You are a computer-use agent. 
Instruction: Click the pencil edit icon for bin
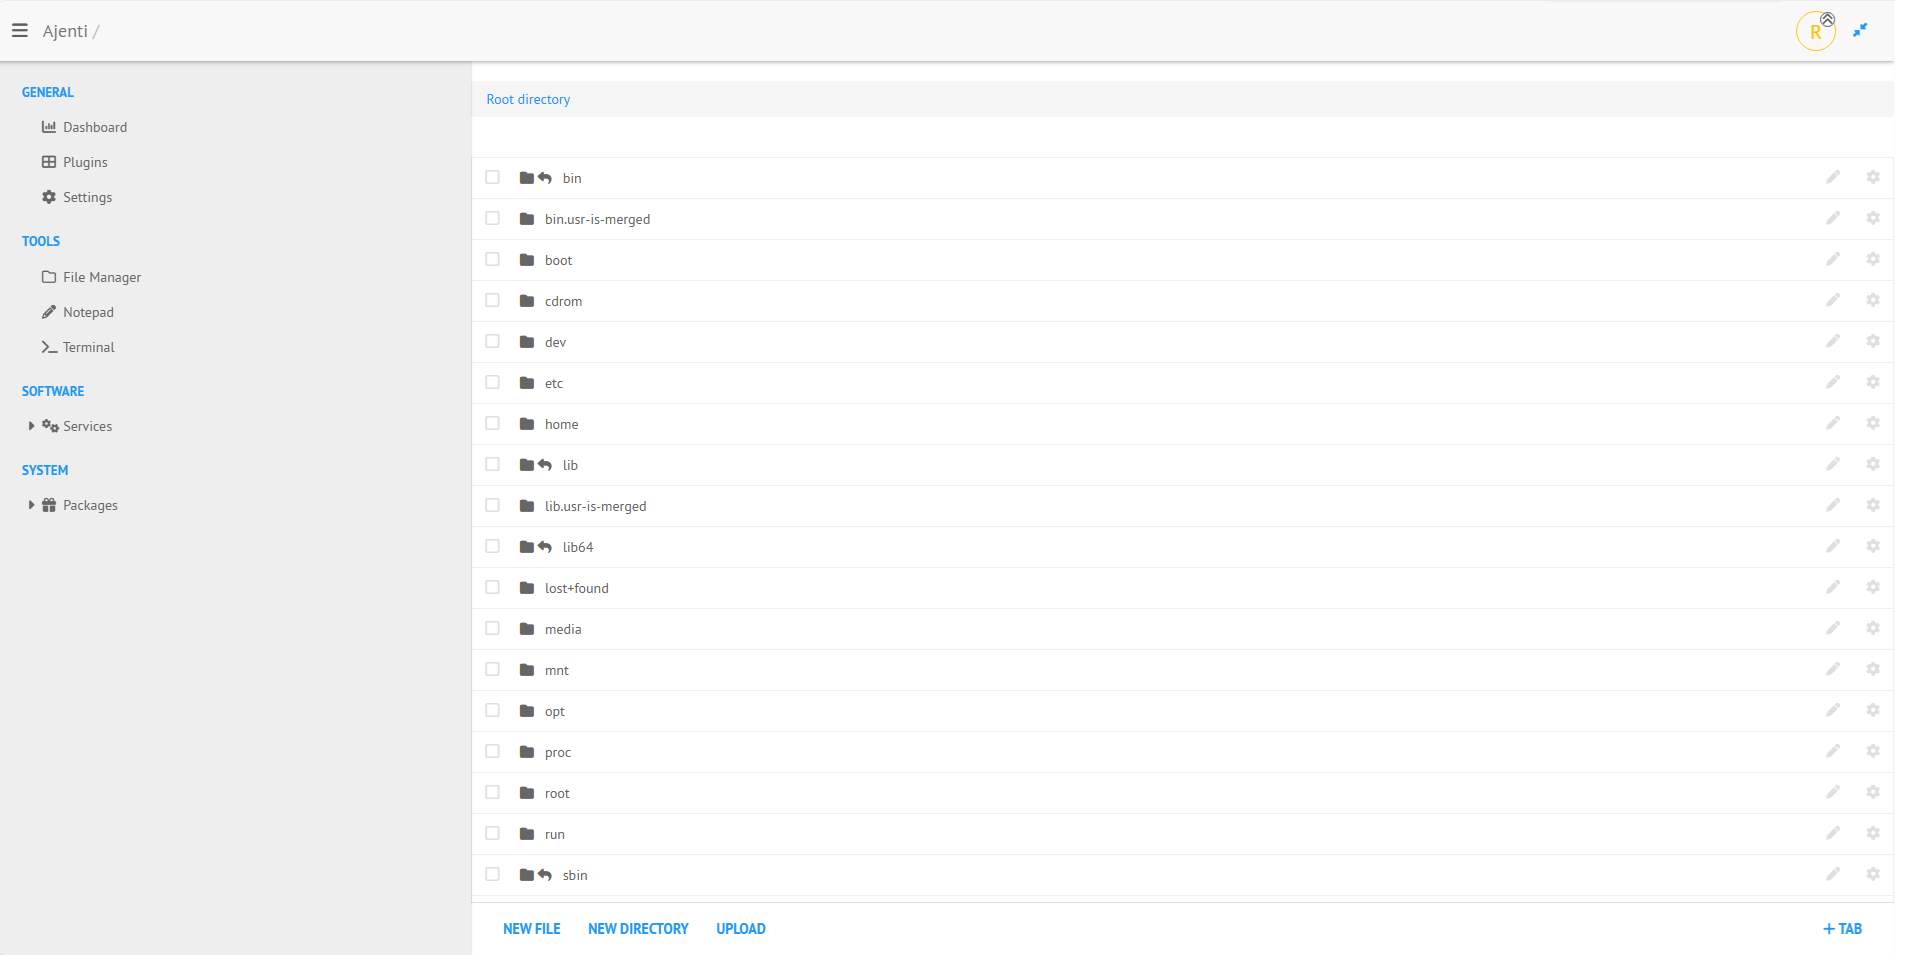pyautogui.click(x=1832, y=177)
